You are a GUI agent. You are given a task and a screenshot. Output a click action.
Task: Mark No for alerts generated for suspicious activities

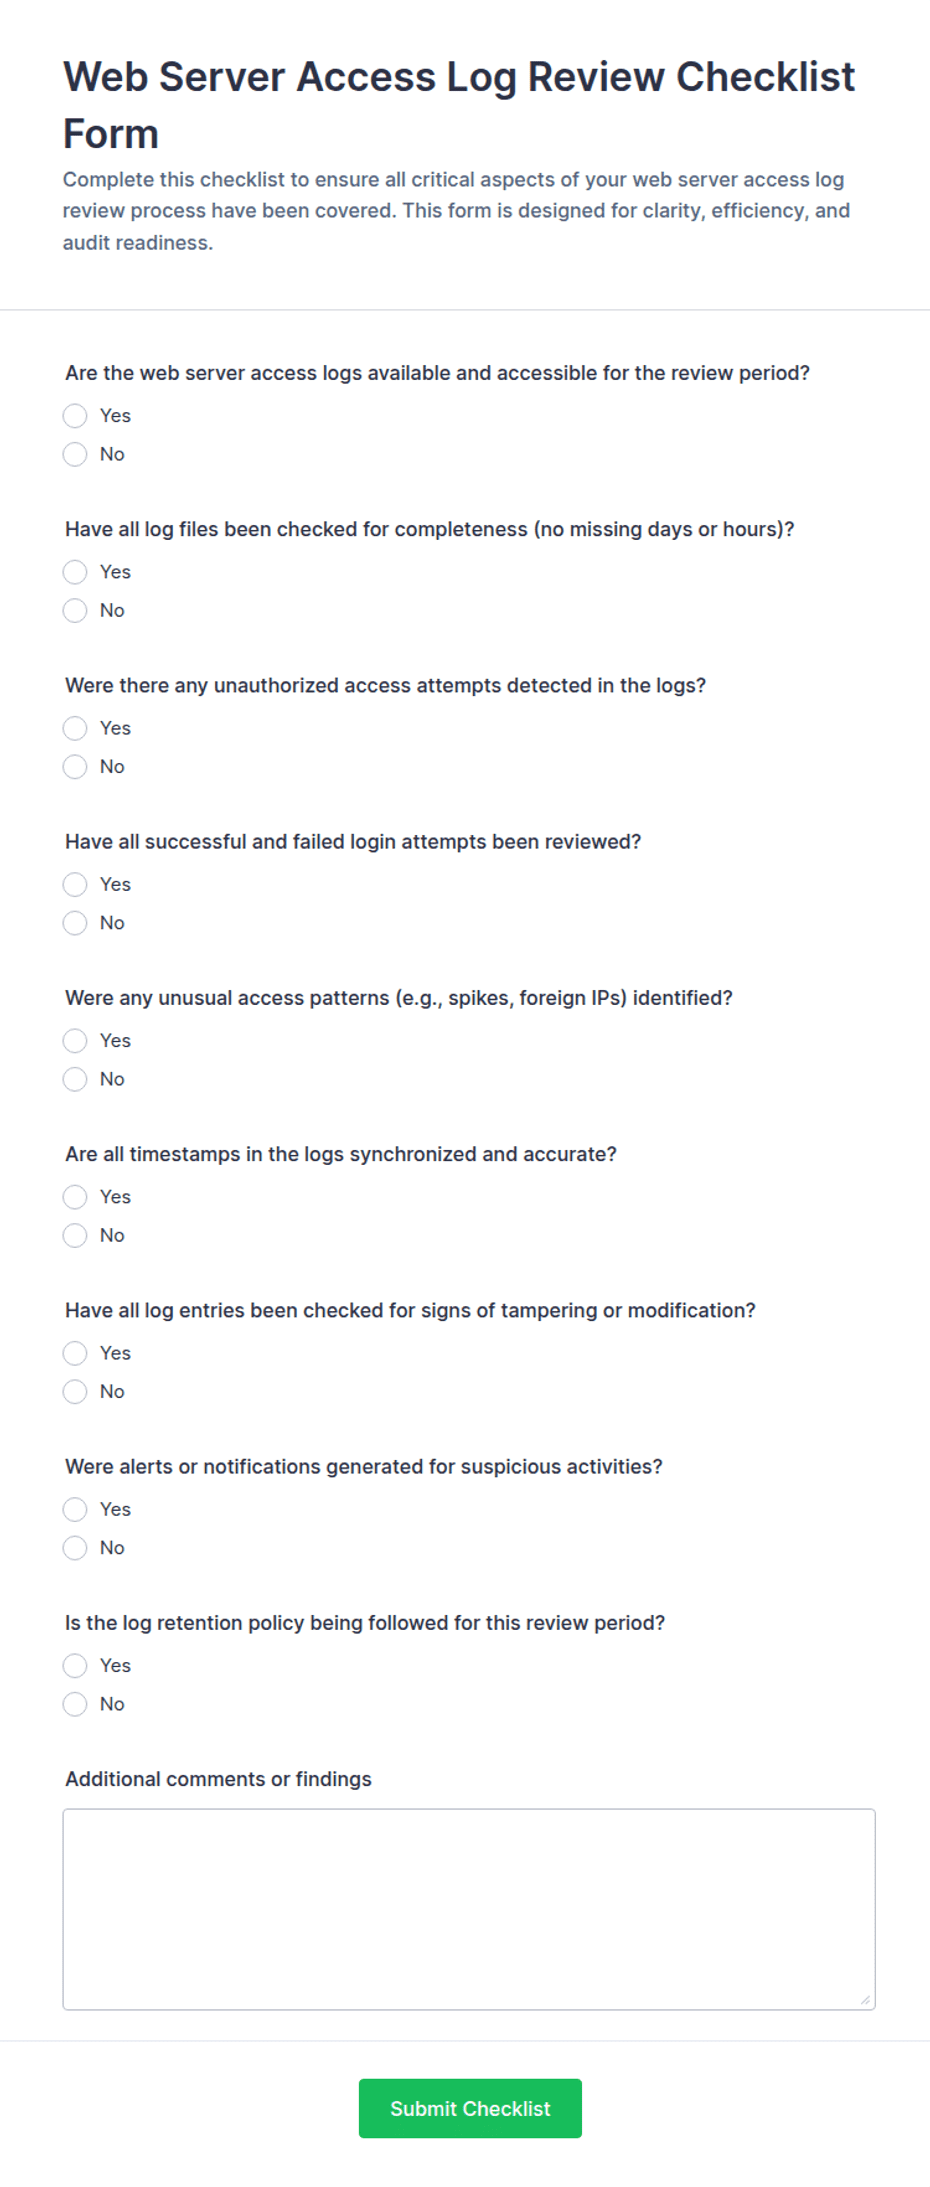[75, 1548]
